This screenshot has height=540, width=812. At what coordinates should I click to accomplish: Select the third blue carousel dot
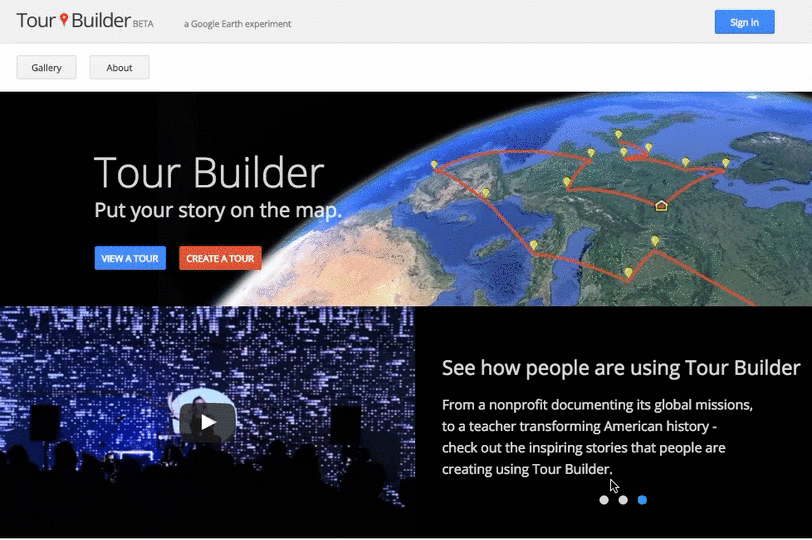point(642,500)
